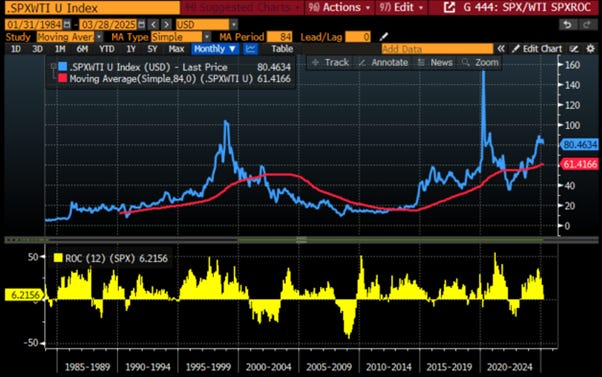Select the 5Y range tab
602x377 pixels.
point(152,49)
